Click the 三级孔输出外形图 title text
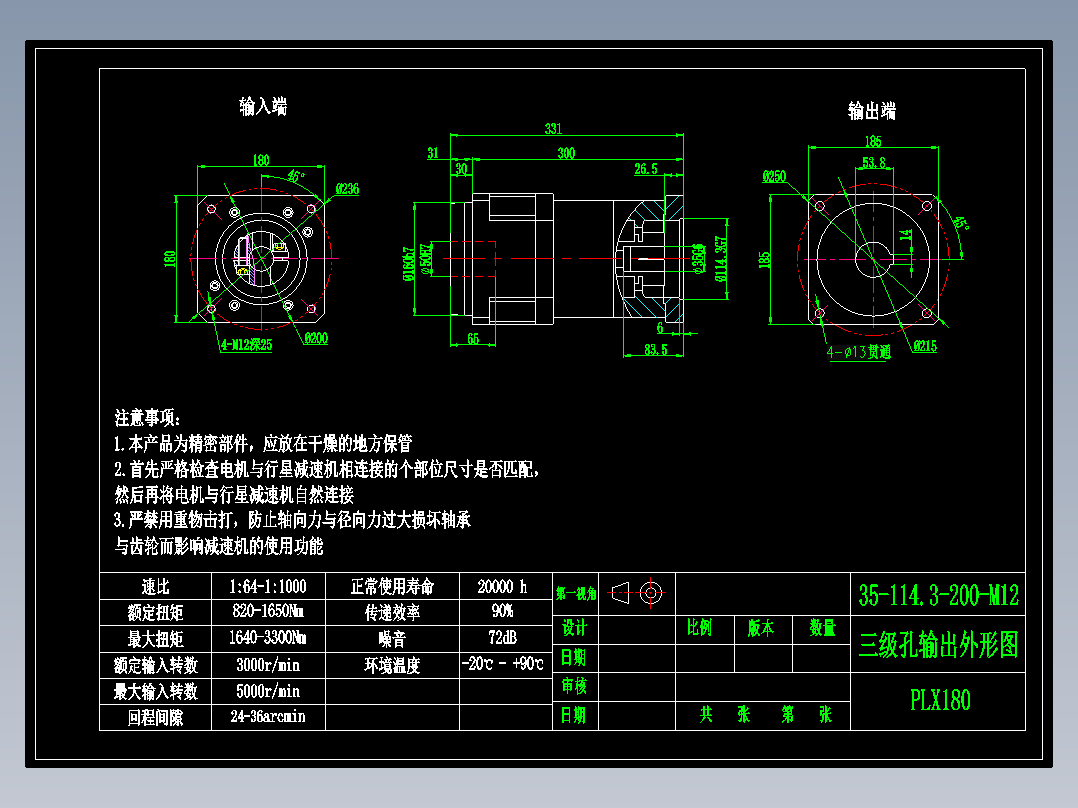This screenshot has width=1078, height=808. (x=939, y=645)
